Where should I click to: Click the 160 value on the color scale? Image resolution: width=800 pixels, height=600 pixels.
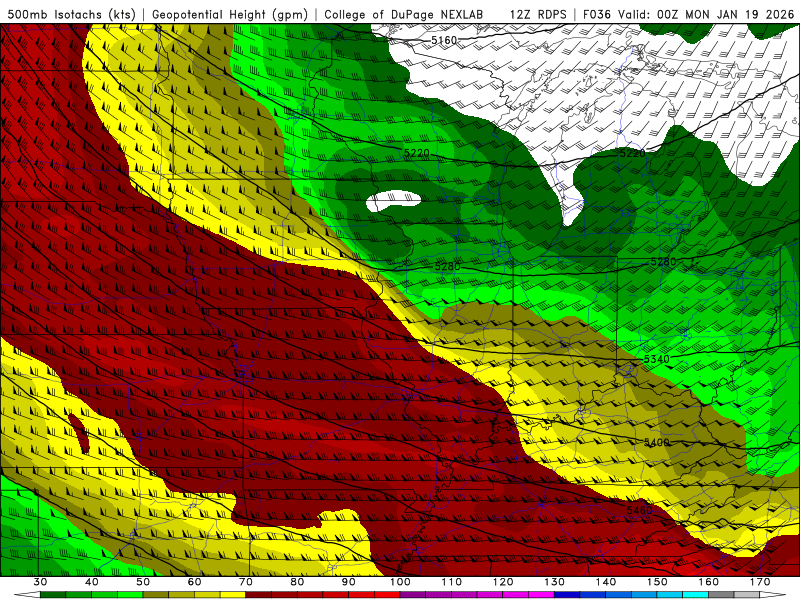click(x=708, y=582)
